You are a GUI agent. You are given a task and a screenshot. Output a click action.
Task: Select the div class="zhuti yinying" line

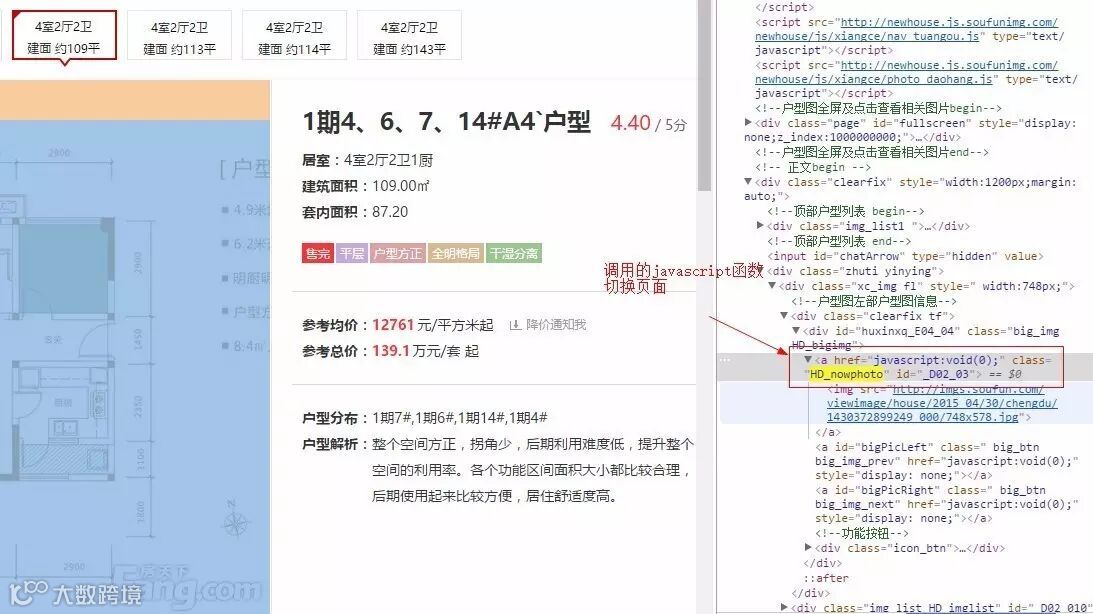(x=855, y=271)
